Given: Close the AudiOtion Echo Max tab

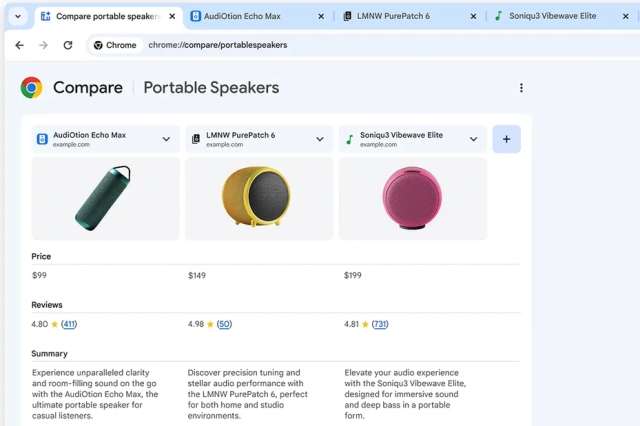Looking at the screenshot, I should click(321, 16).
